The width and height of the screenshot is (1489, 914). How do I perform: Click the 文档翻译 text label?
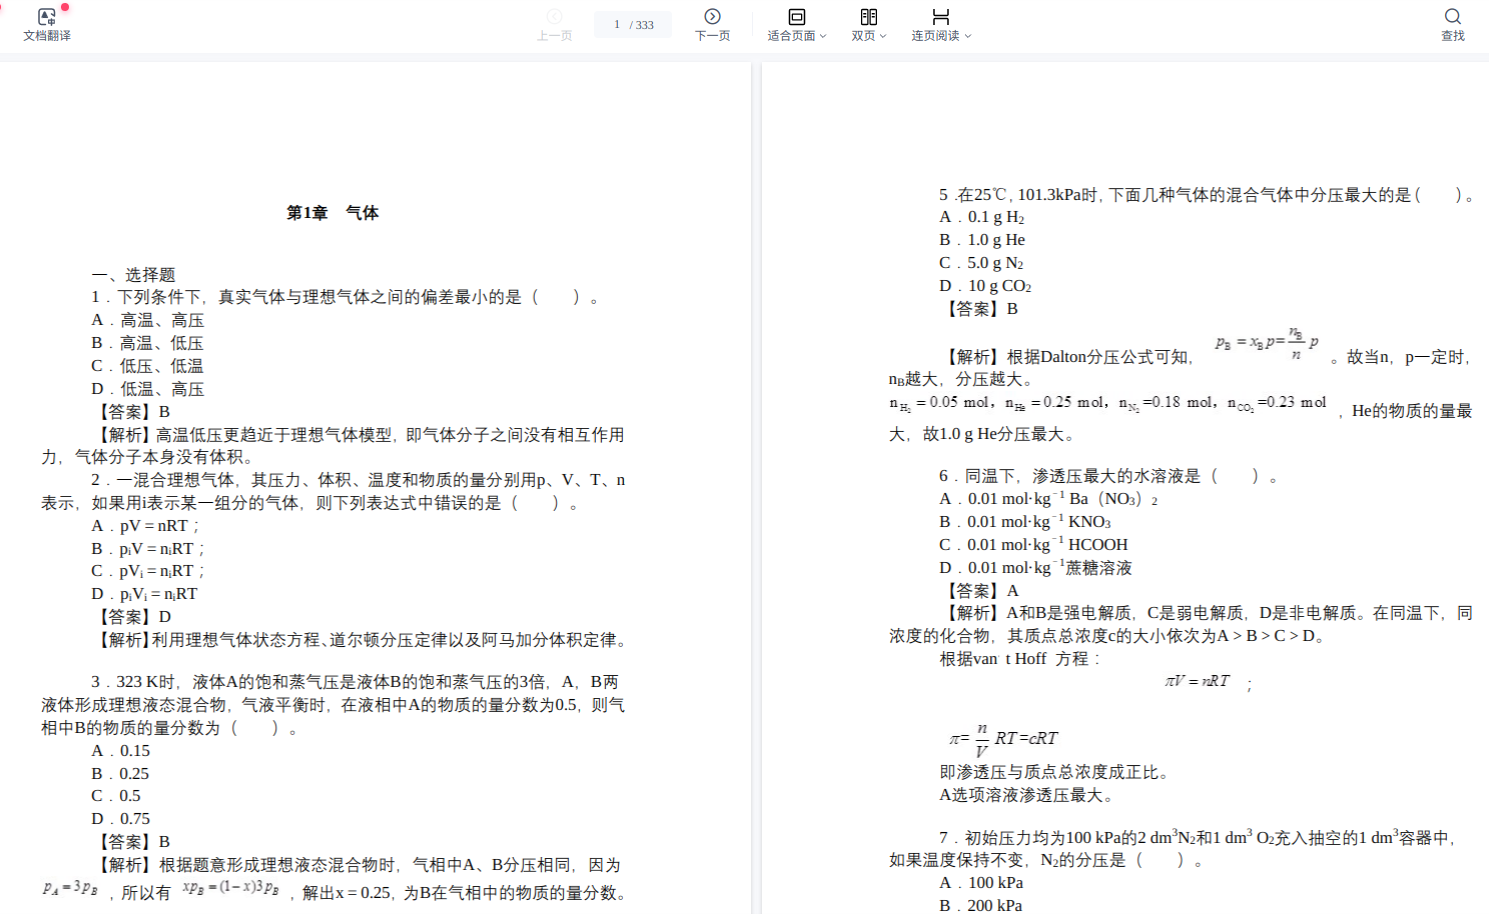click(x=46, y=36)
